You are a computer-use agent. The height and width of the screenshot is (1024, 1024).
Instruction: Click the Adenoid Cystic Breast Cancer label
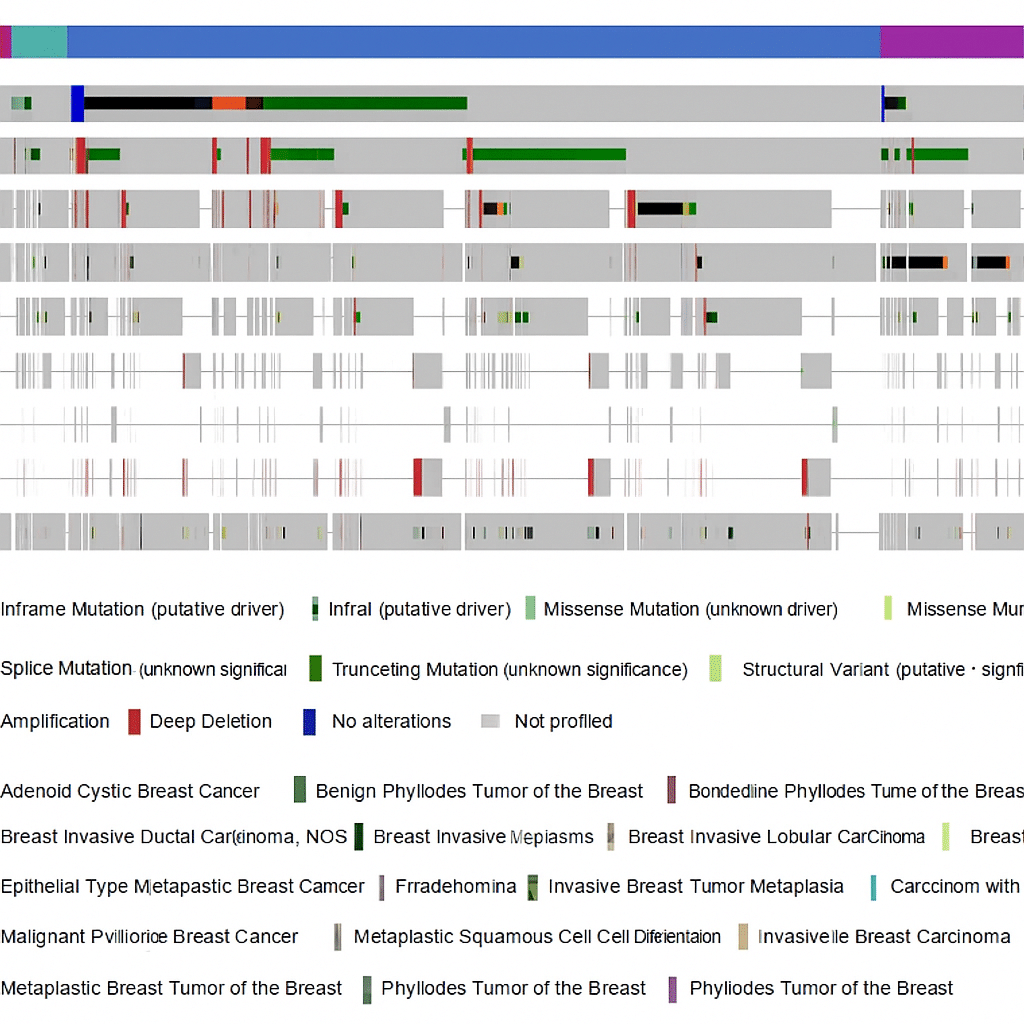tap(130, 791)
